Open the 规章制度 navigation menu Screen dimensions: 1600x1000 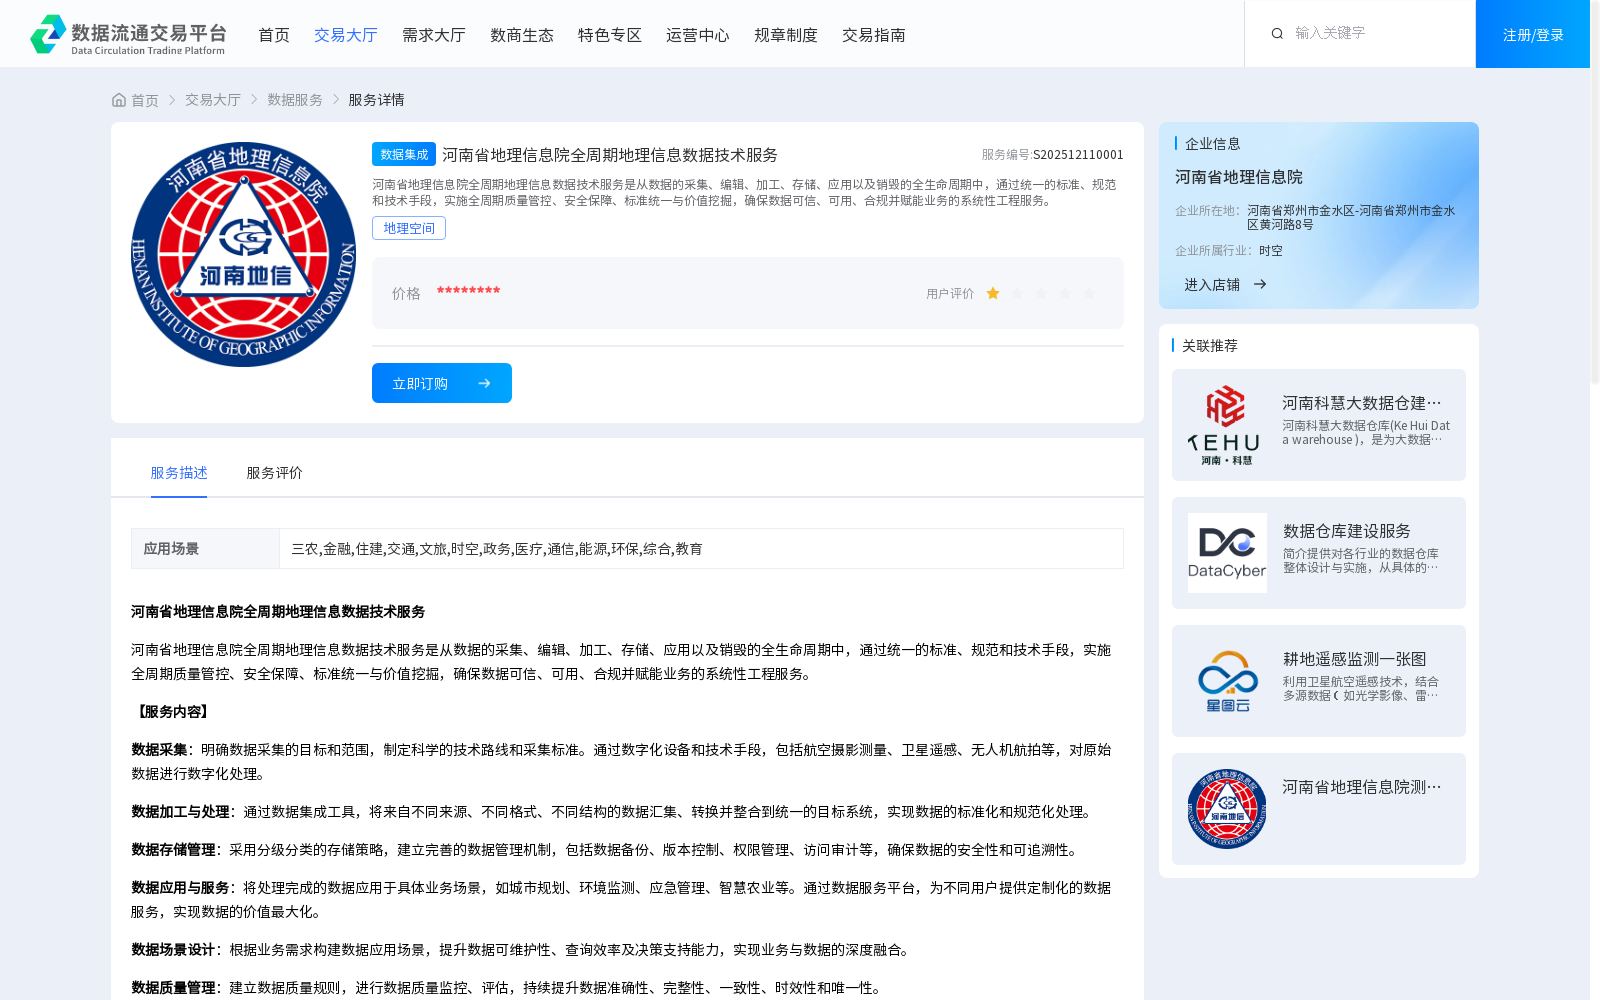tap(786, 35)
